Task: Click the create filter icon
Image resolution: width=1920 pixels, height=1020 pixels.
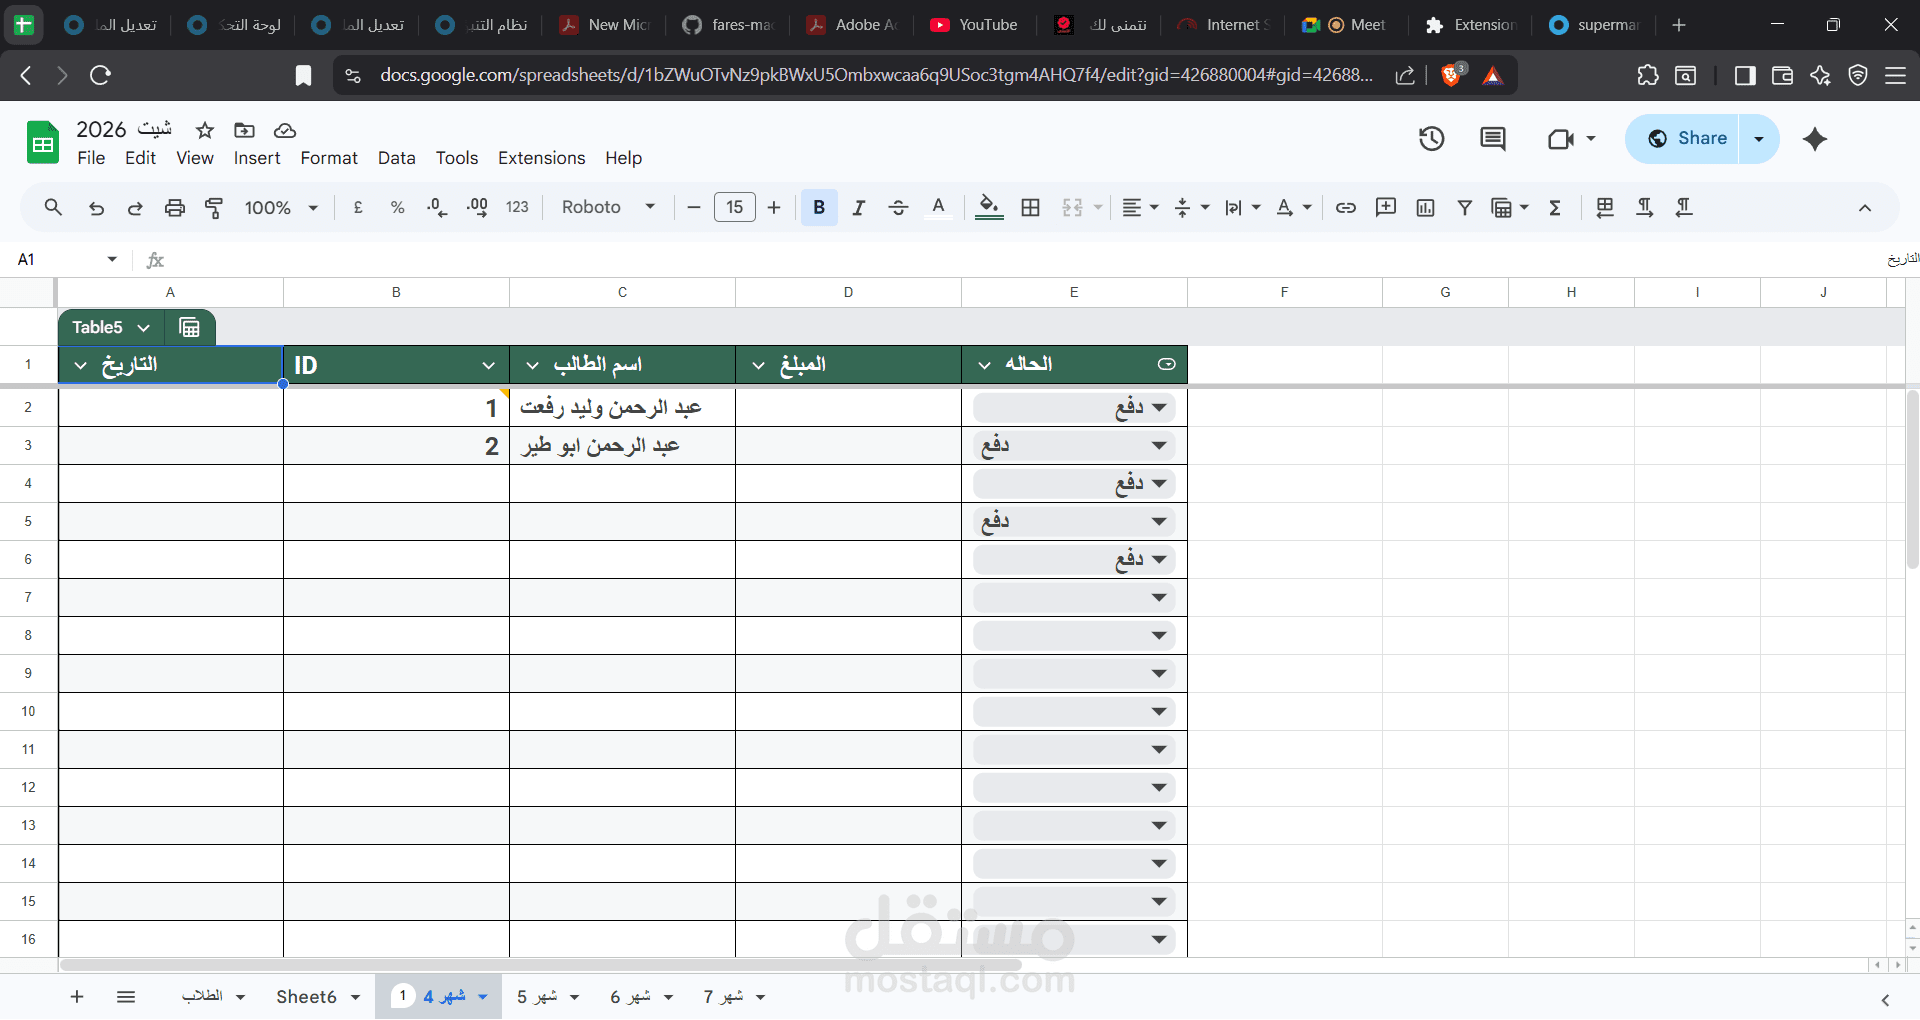Action: click(1465, 207)
